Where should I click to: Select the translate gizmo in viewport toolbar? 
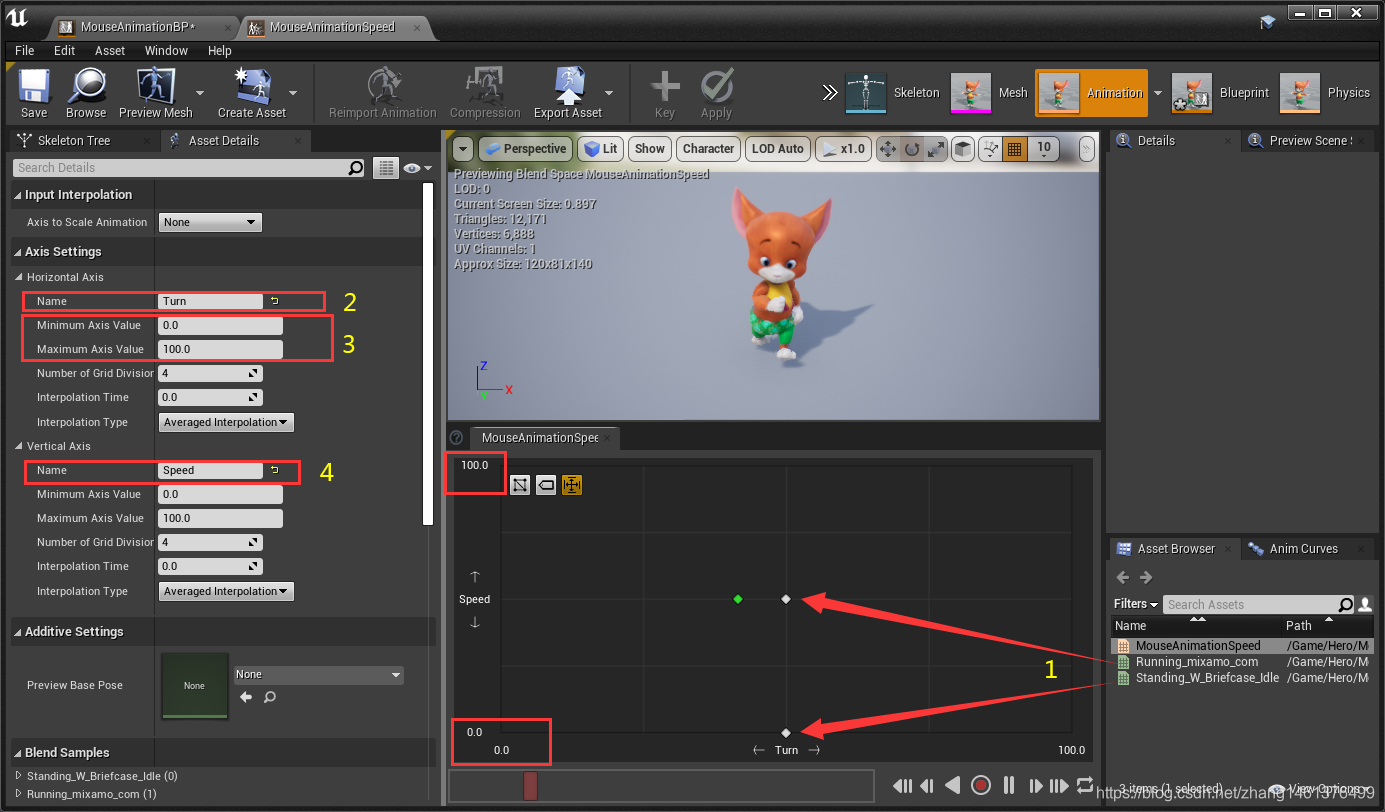pyautogui.click(x=887, y=149)
